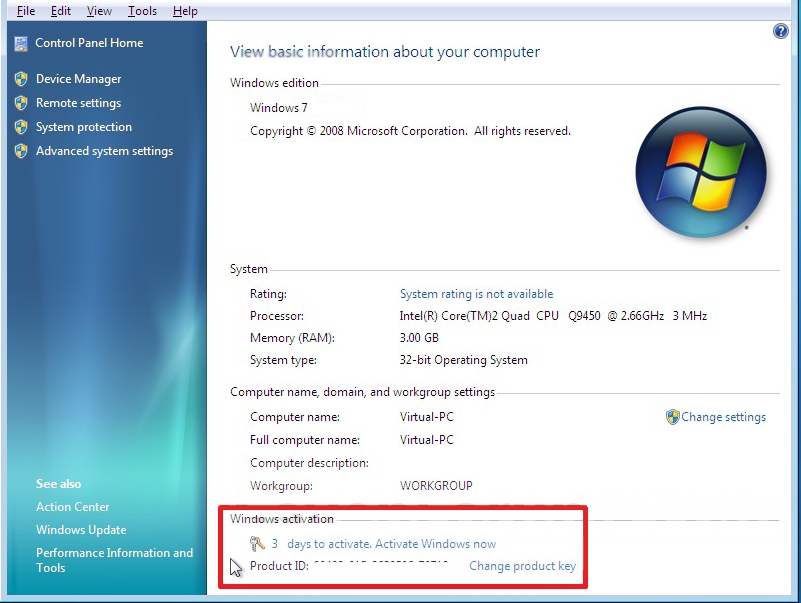Click 'Virtual-PC' next to Full computer name
Viewport: 801px width, 603px height.
427,440
